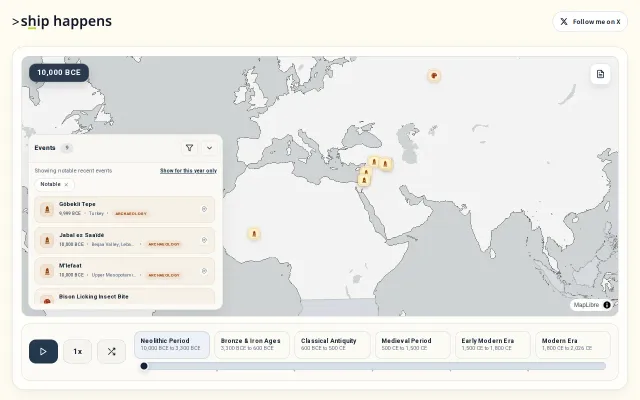The image size is (640, 400).
Task: Click the Jabal es Saaïdé monument icon
Action: pos(47,240)
